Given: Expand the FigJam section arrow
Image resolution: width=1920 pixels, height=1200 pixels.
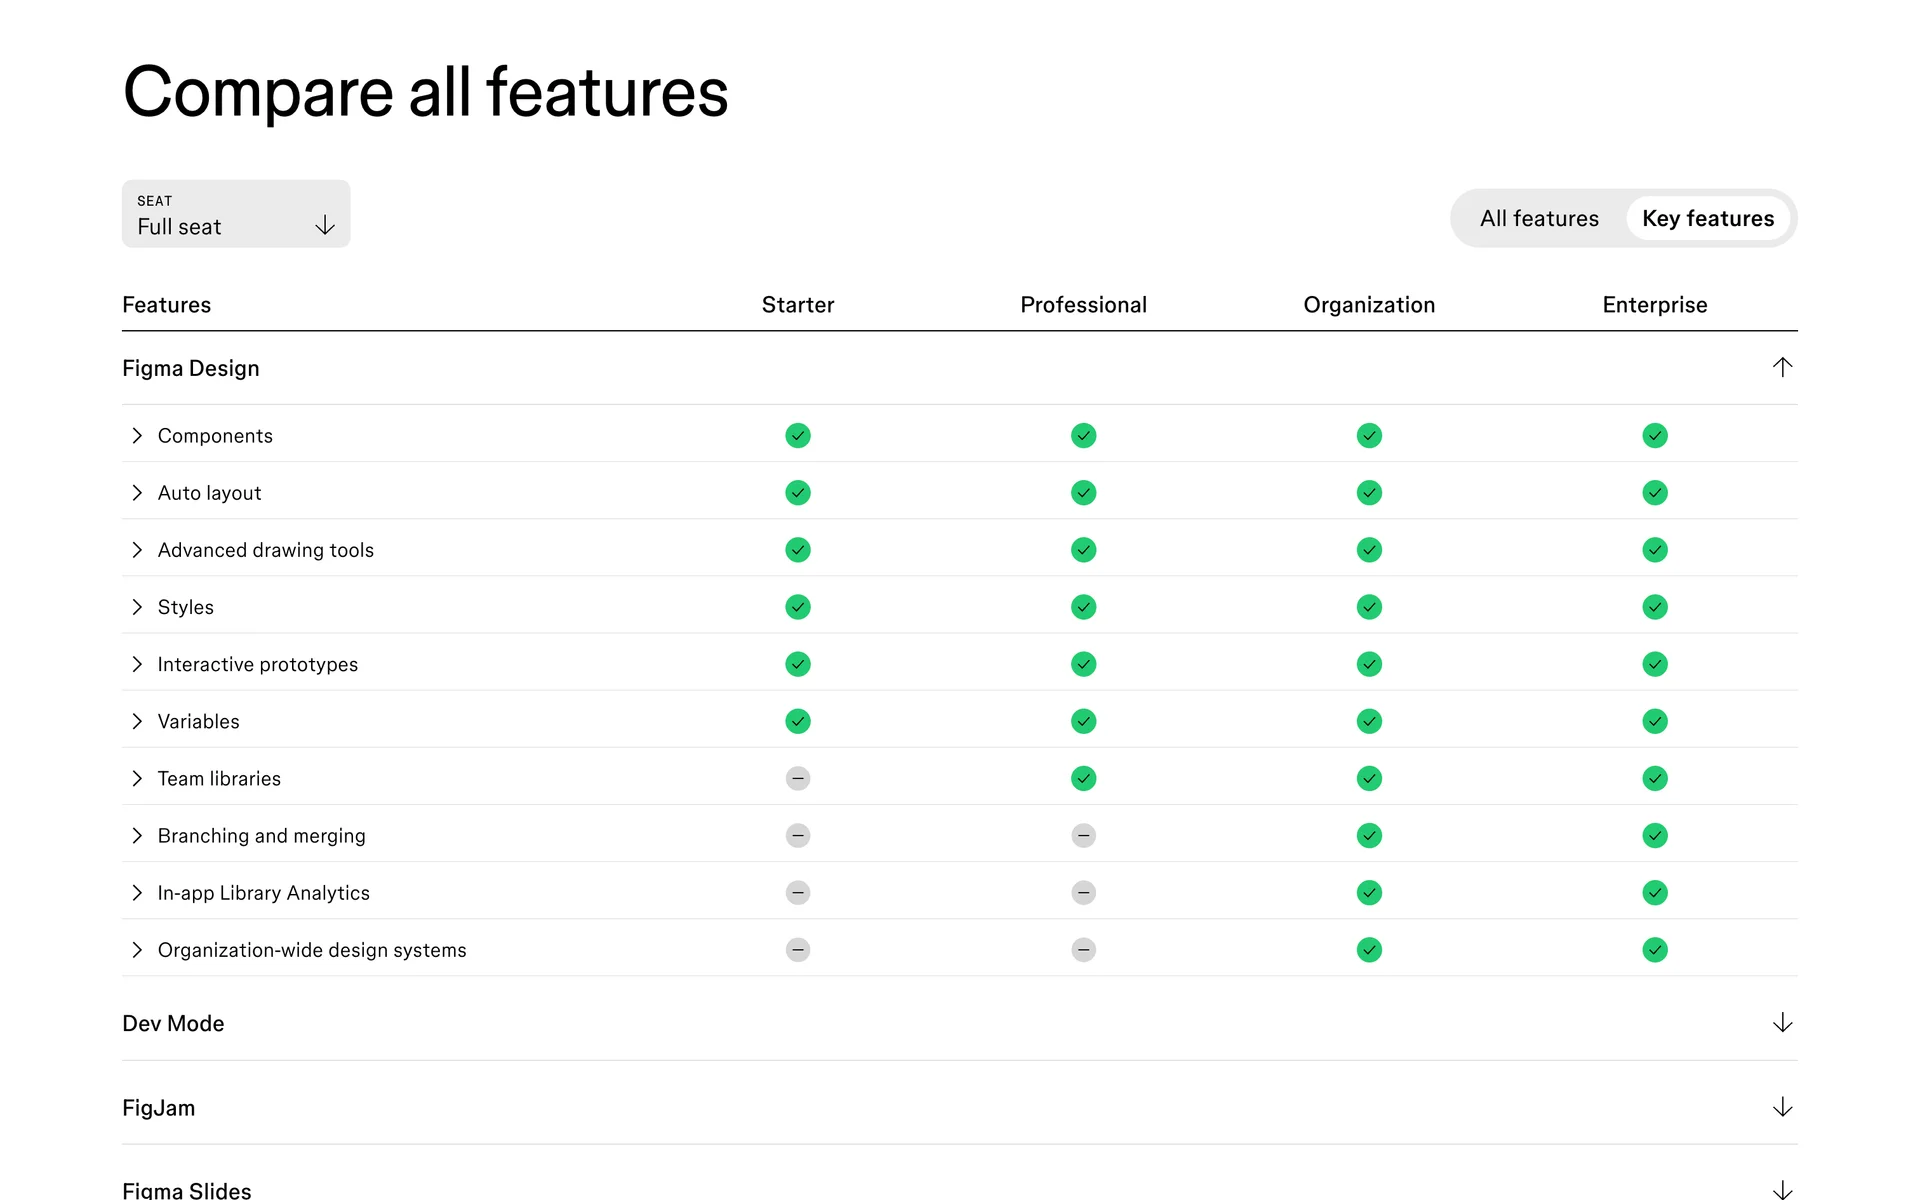Looking at the screenshot, I should pos(1781,1107).
